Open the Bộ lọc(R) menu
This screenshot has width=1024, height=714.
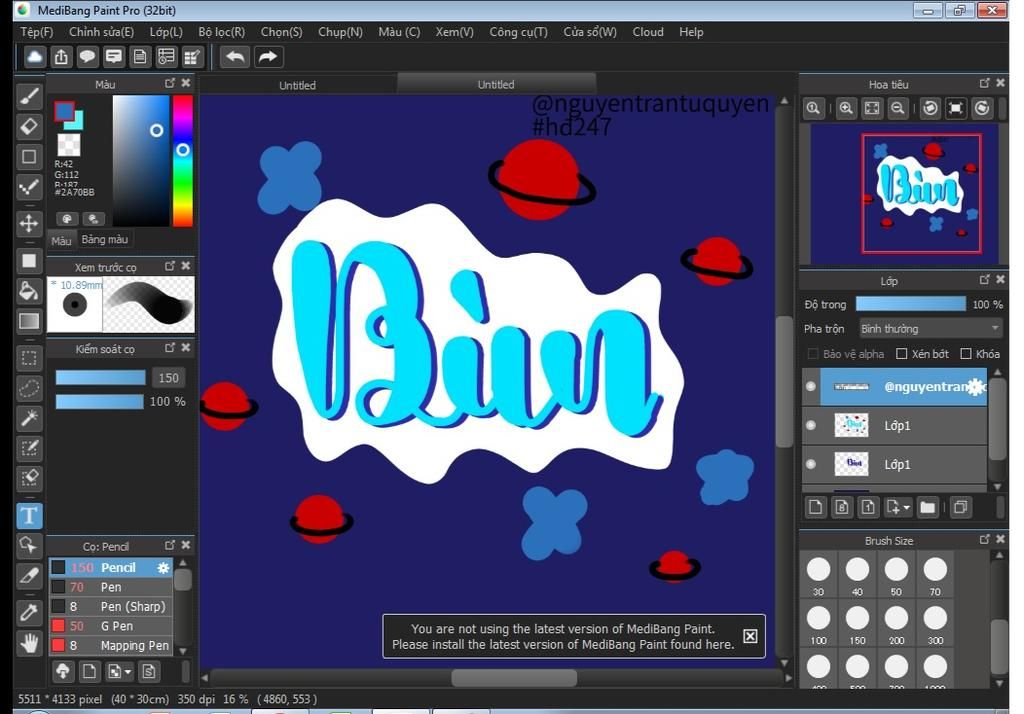pyautogui.click(x=221, y=32)
